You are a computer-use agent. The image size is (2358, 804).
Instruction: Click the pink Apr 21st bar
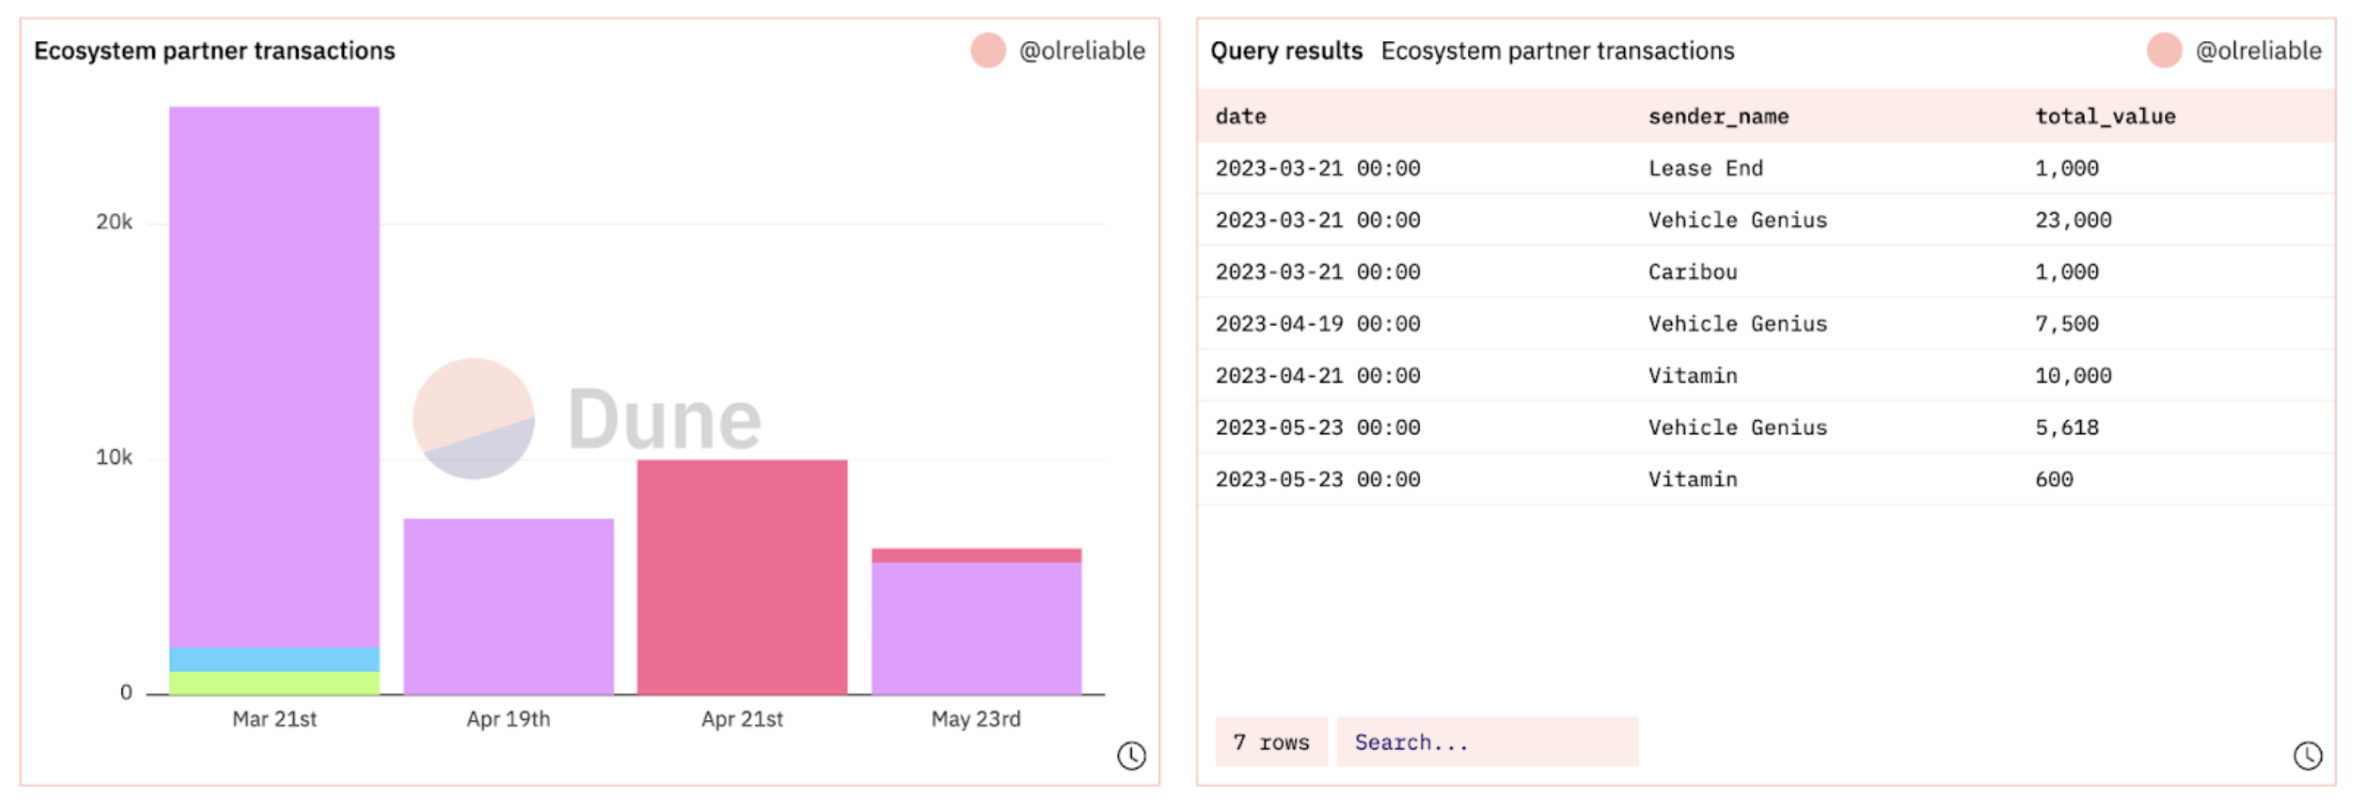click(742, 577)
